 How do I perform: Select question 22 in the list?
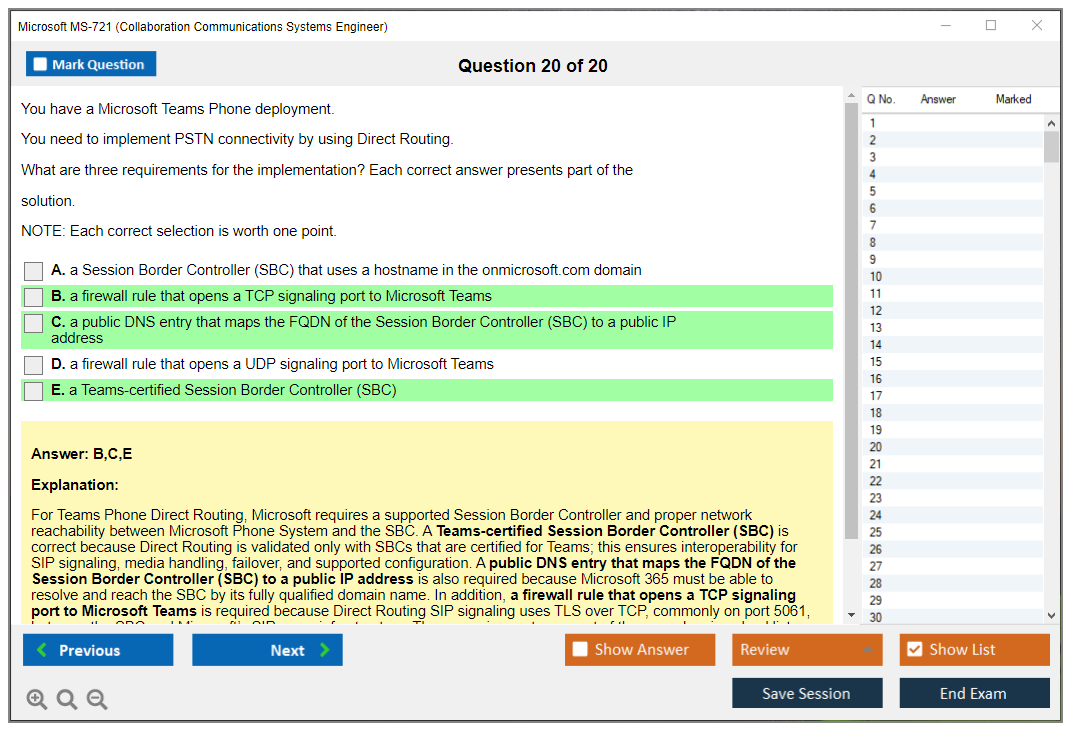pyautogui.click(x=953, y=481)
